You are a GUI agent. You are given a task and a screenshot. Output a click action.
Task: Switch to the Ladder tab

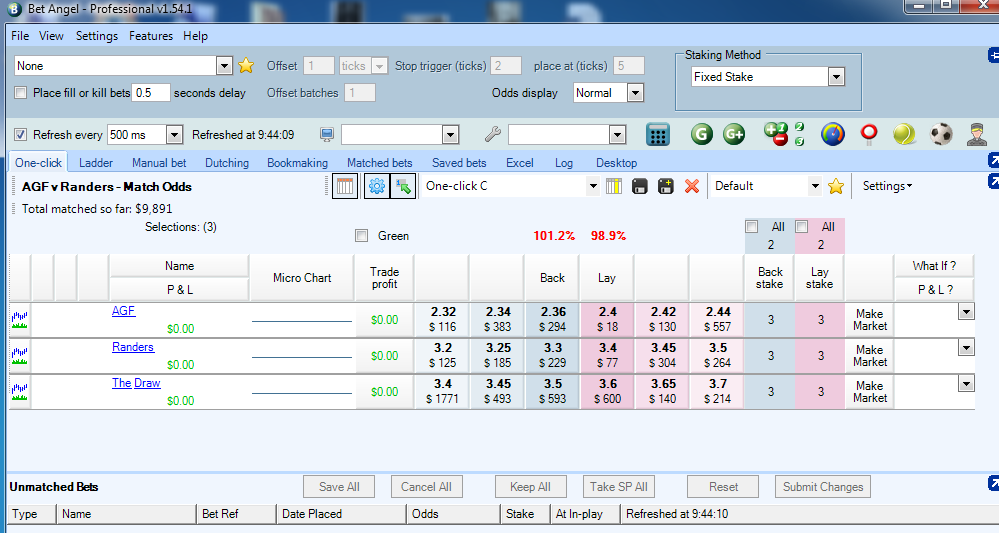tap(96, 163)
